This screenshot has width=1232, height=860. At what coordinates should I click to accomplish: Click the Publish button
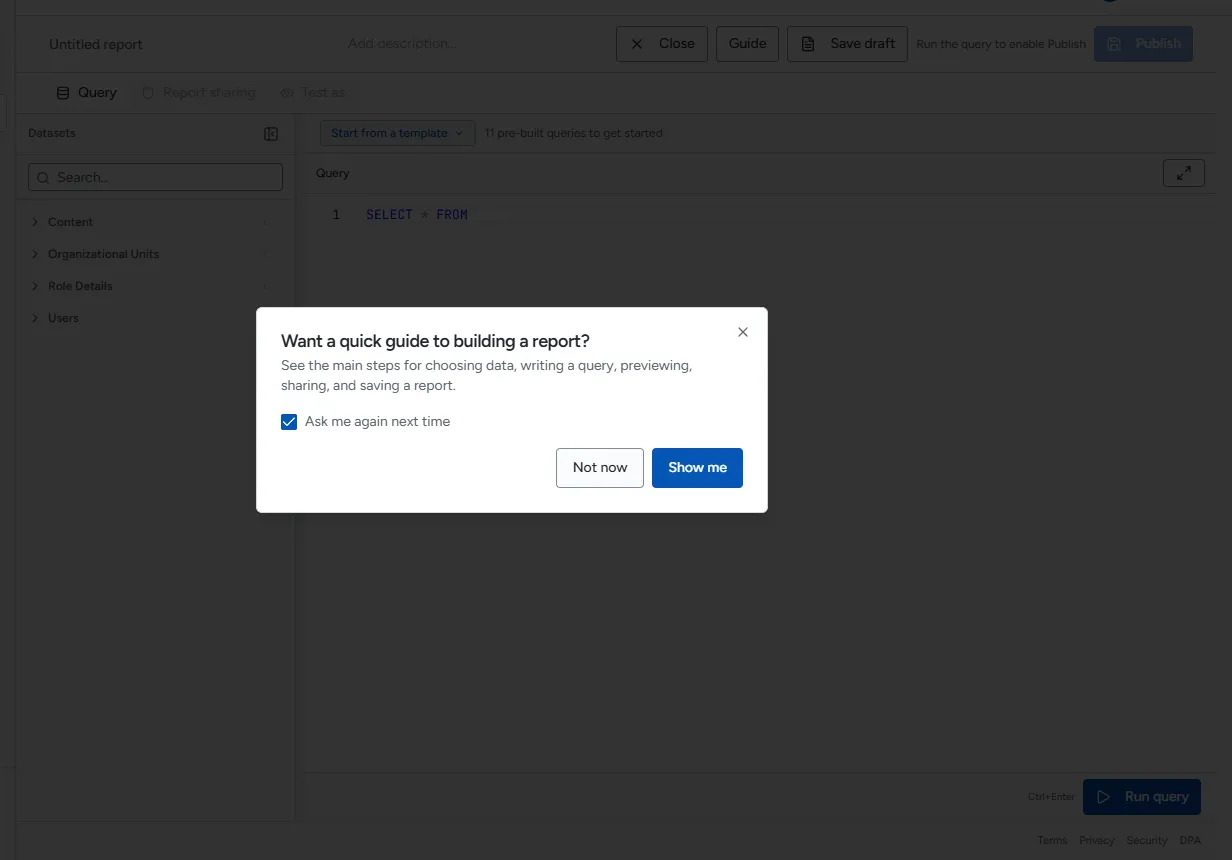click(x=1143, y=44)
